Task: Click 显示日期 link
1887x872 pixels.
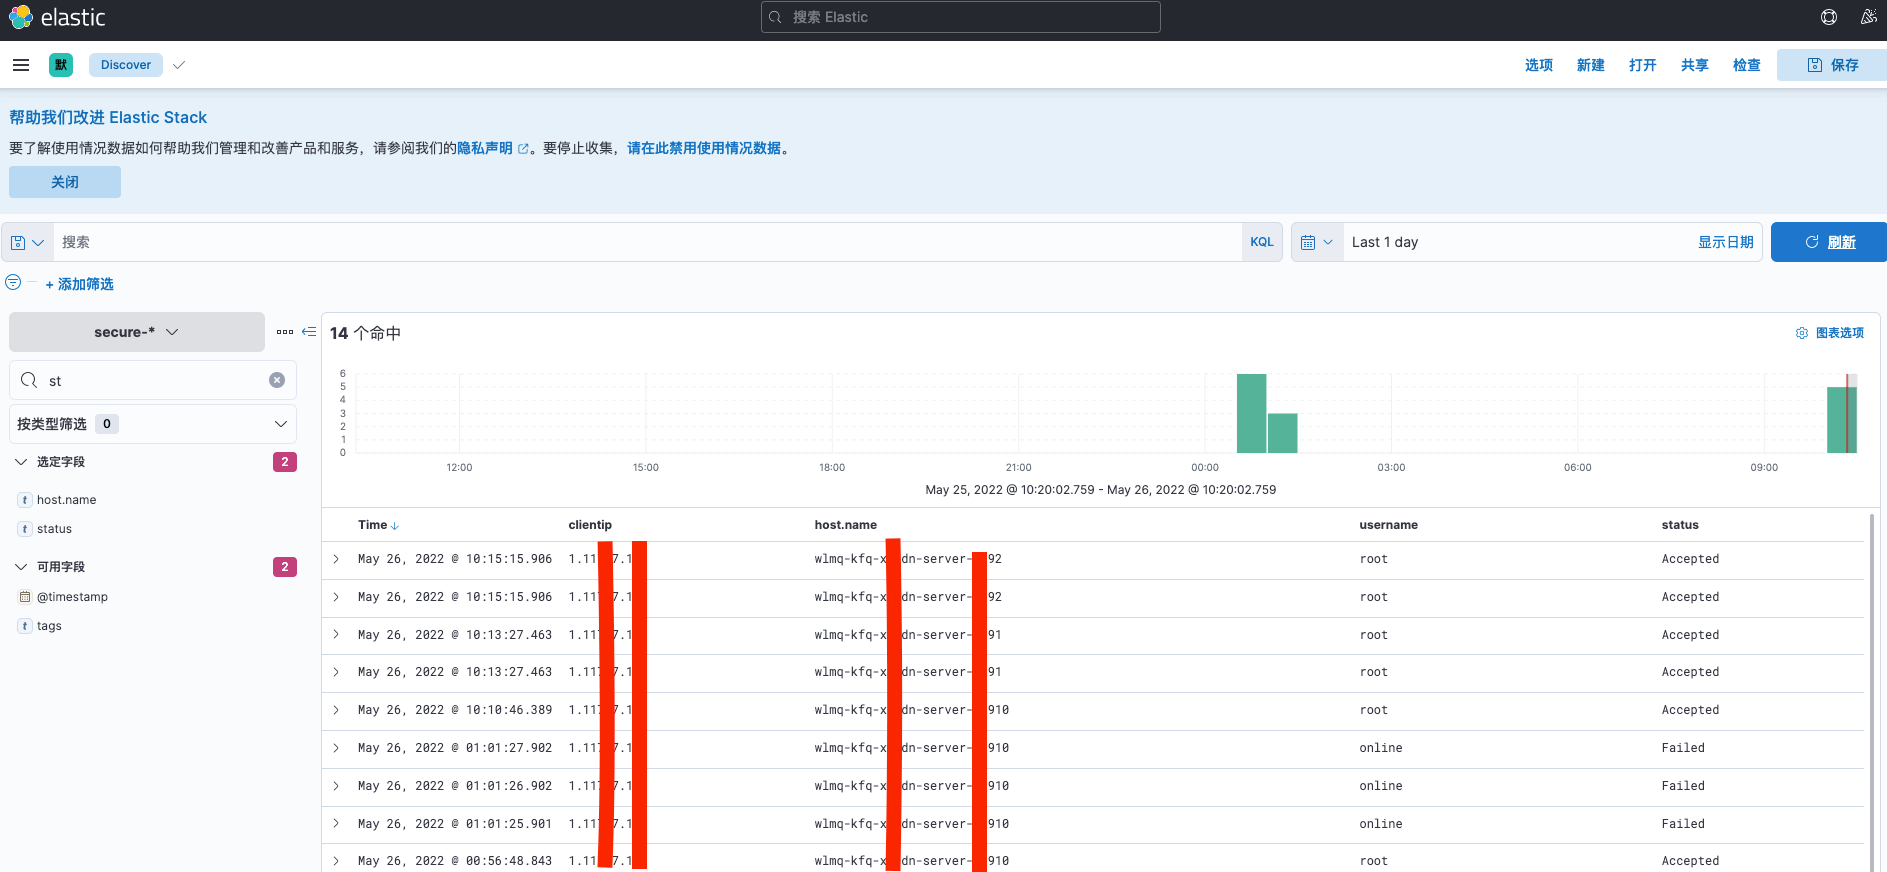Action: tap(1725, 242)
